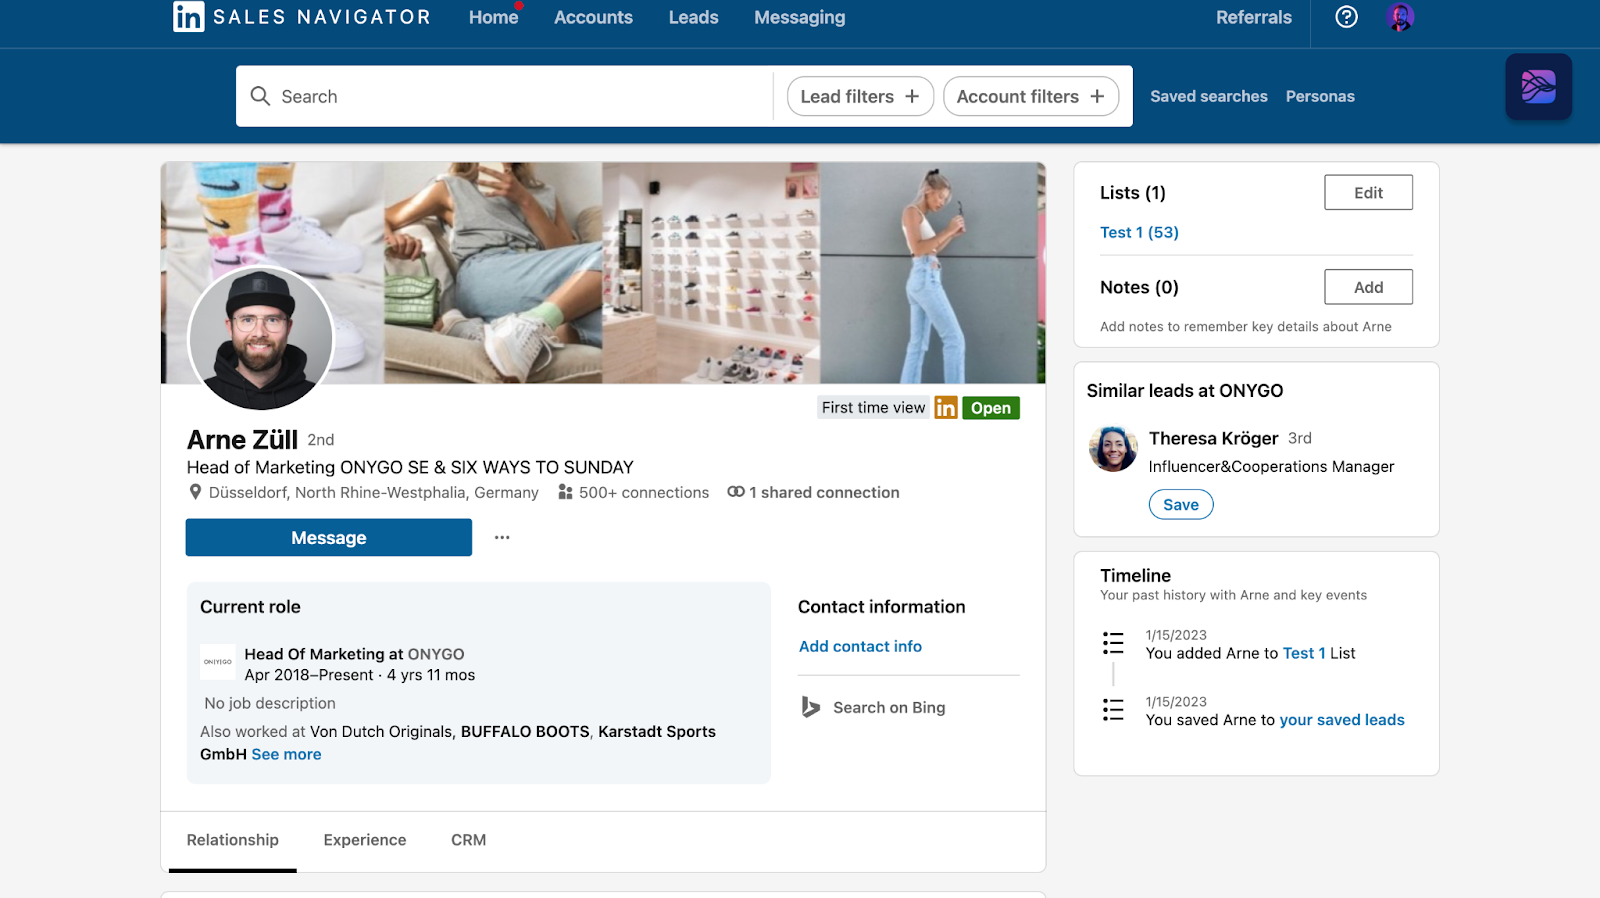Click the profile banner image

[x=603, y=273]
